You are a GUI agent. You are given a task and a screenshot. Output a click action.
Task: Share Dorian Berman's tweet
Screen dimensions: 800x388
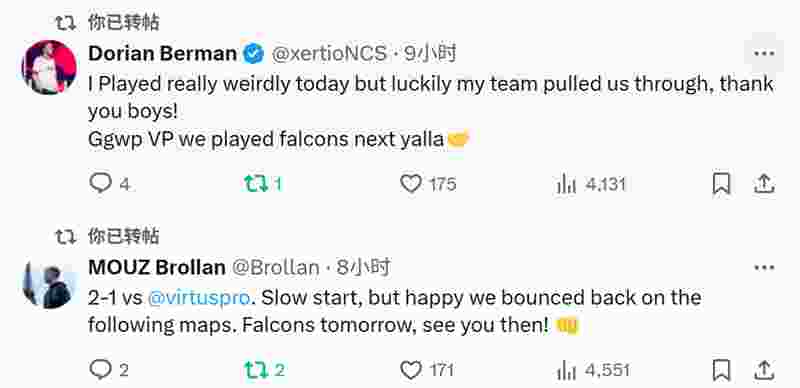click(764, 184)
